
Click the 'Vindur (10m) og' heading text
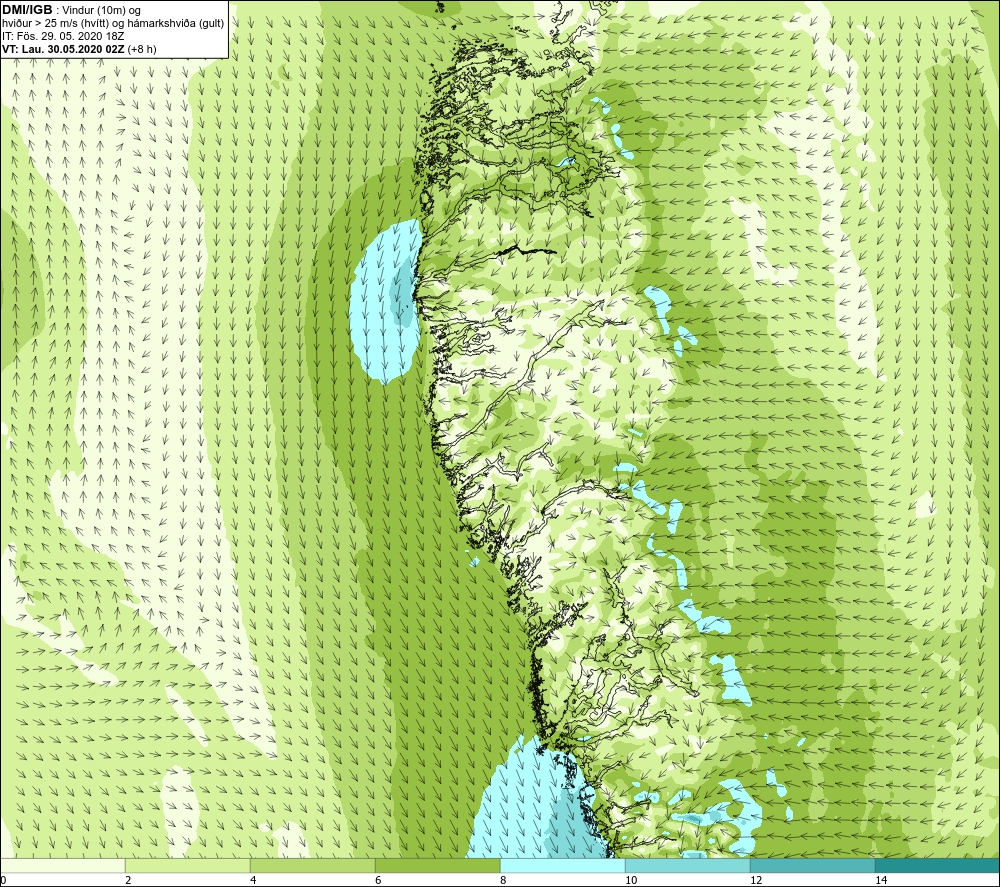click(101, 11)
